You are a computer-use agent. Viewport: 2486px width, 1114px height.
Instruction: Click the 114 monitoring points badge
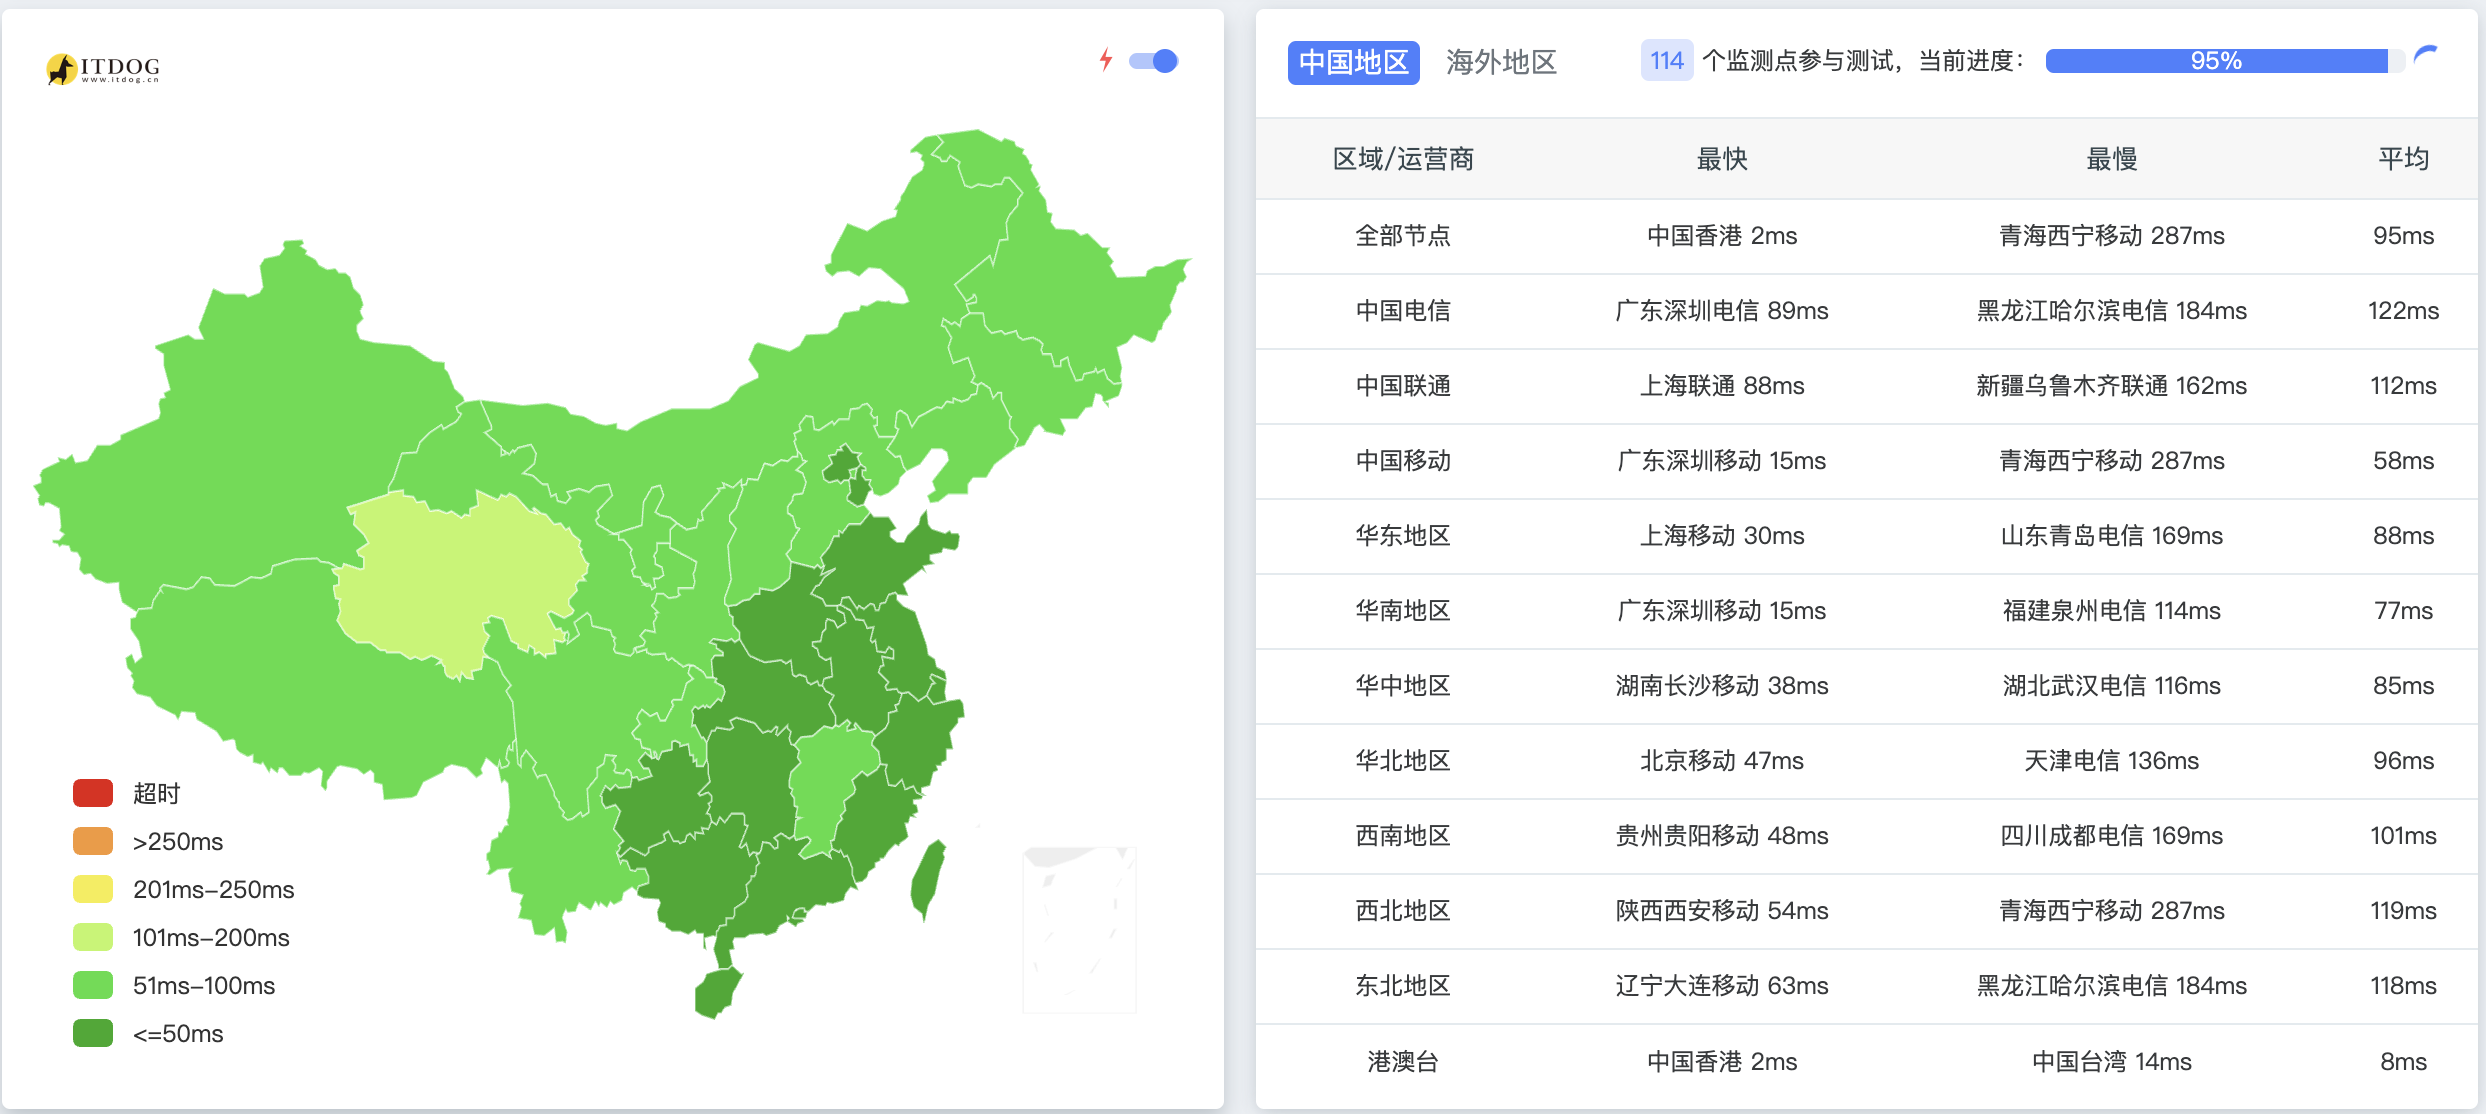[x=1666, y=61]
